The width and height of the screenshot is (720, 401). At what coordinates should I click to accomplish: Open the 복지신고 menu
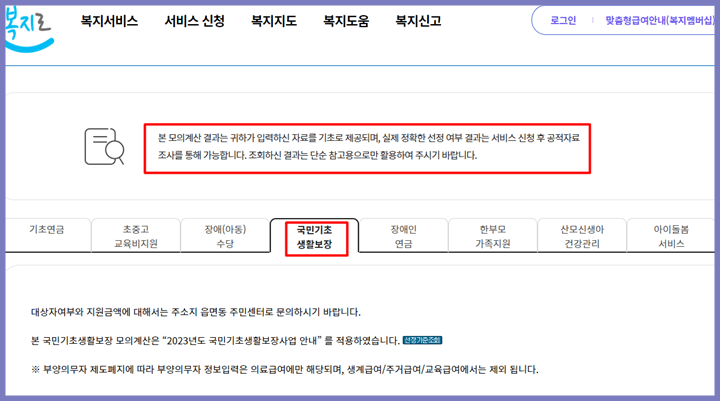click(418, 21)
